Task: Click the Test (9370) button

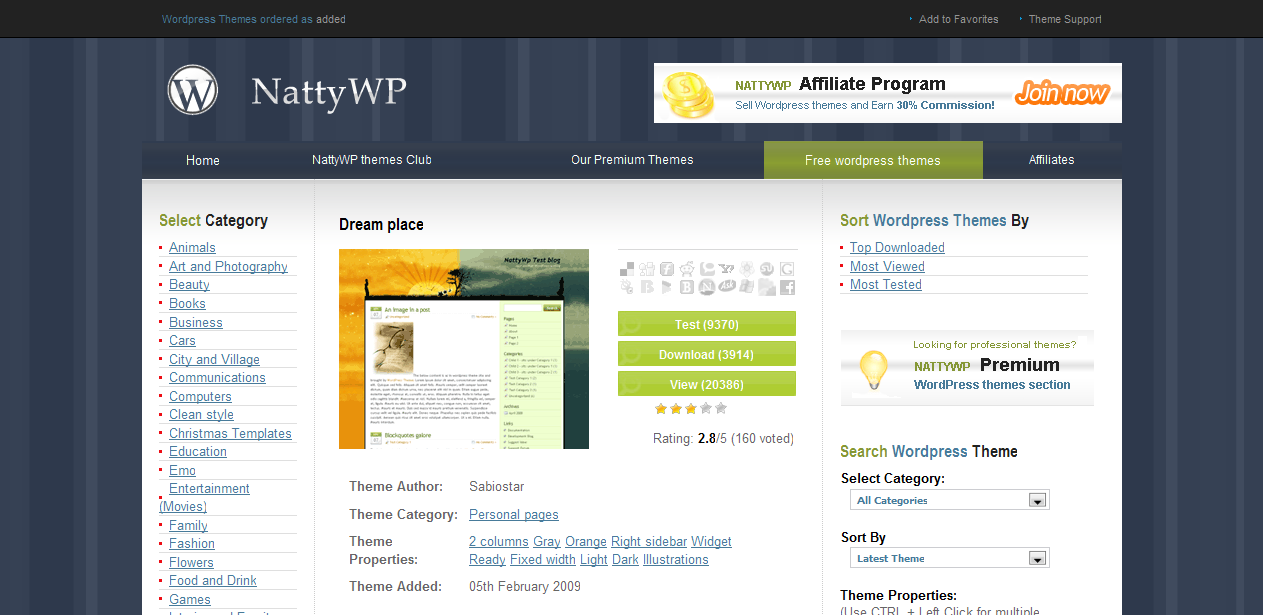Action: coord(707,324)
